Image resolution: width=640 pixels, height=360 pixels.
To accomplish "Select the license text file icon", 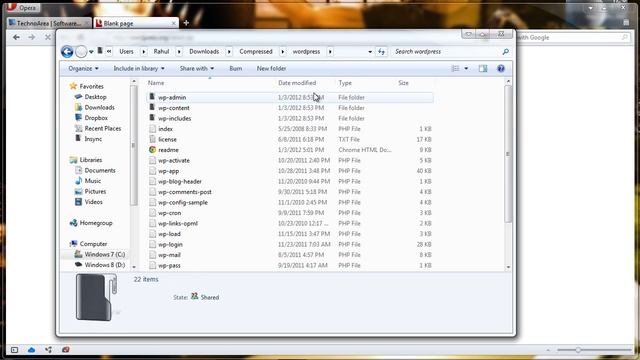I will click(x=153, y=139).
